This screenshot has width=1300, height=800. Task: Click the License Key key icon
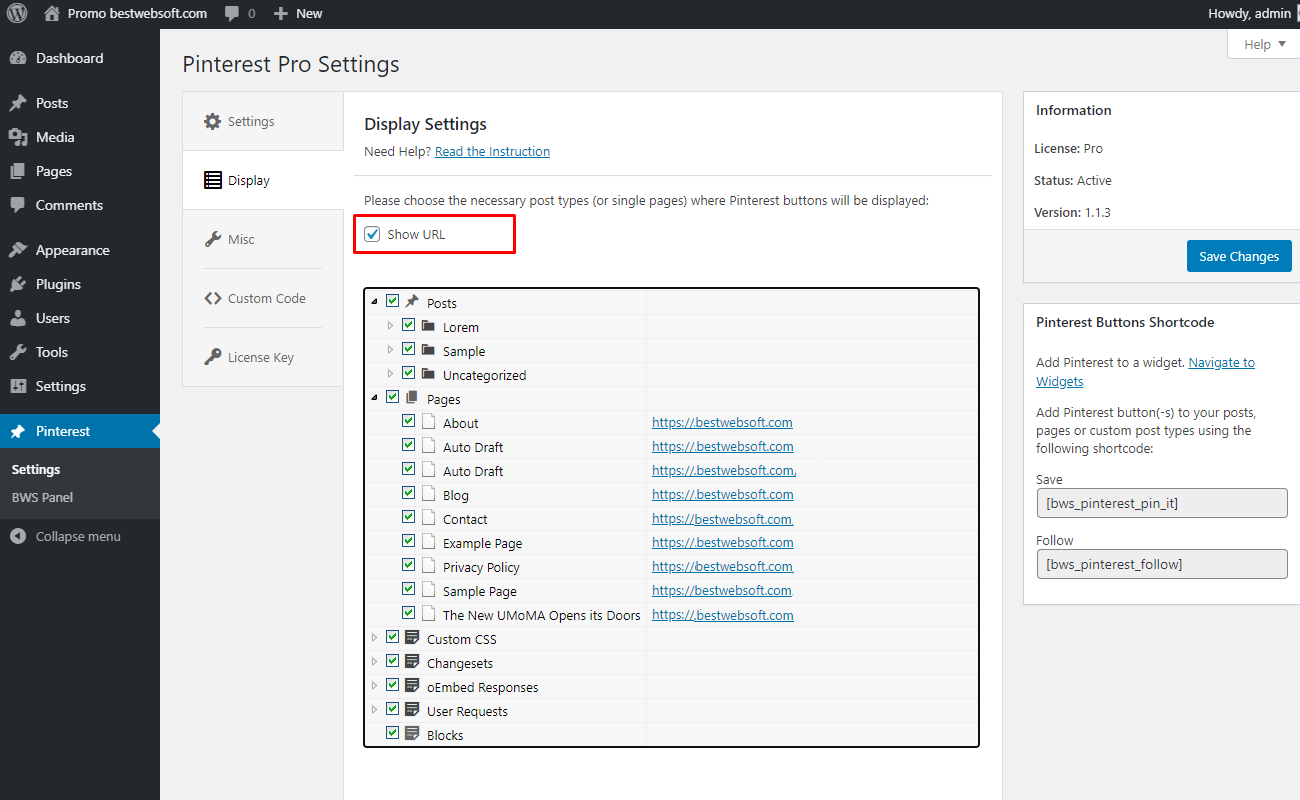212,357
